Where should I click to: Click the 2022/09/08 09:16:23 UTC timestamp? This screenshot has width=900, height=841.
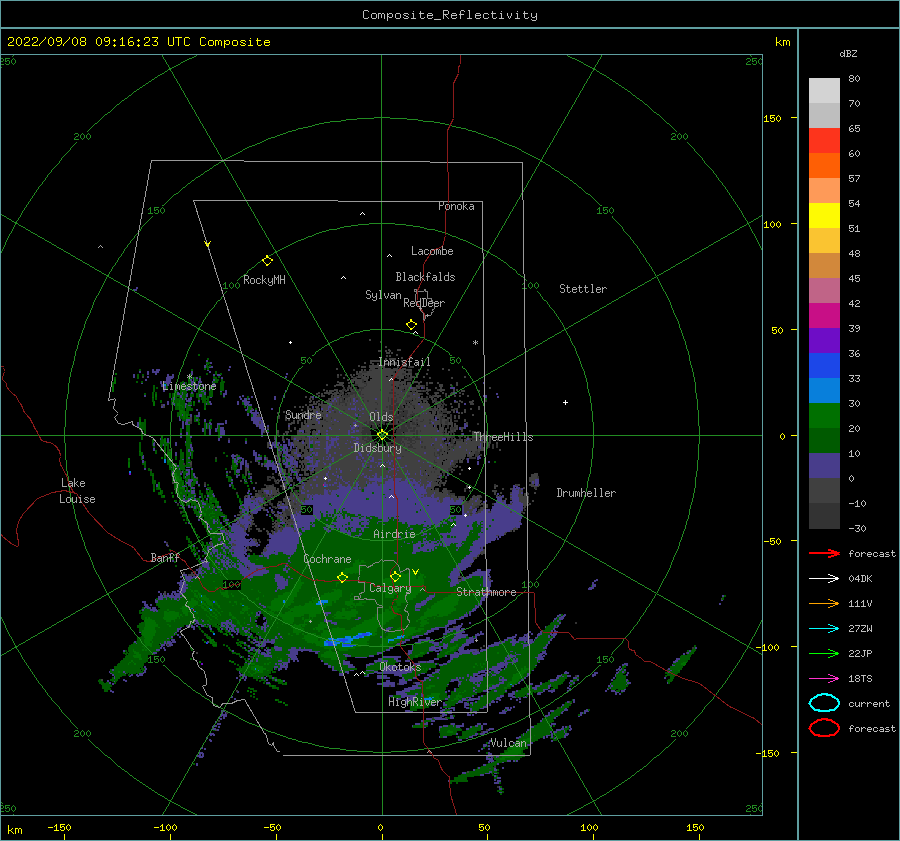click(99, 42)
